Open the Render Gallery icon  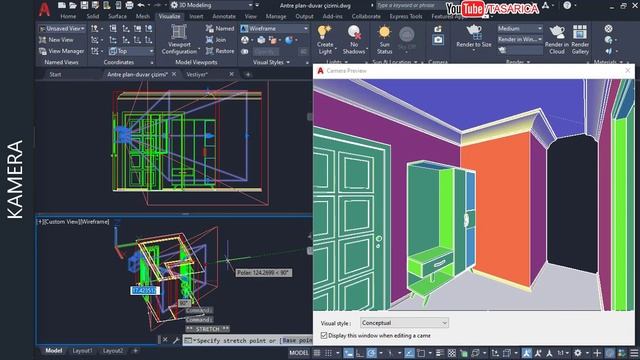[580, 32]
